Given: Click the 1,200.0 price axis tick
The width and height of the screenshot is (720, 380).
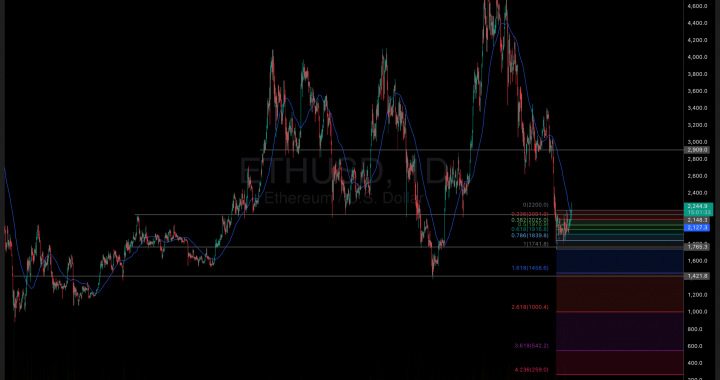Looking at the screenshot, I should (x=697, y=295).
